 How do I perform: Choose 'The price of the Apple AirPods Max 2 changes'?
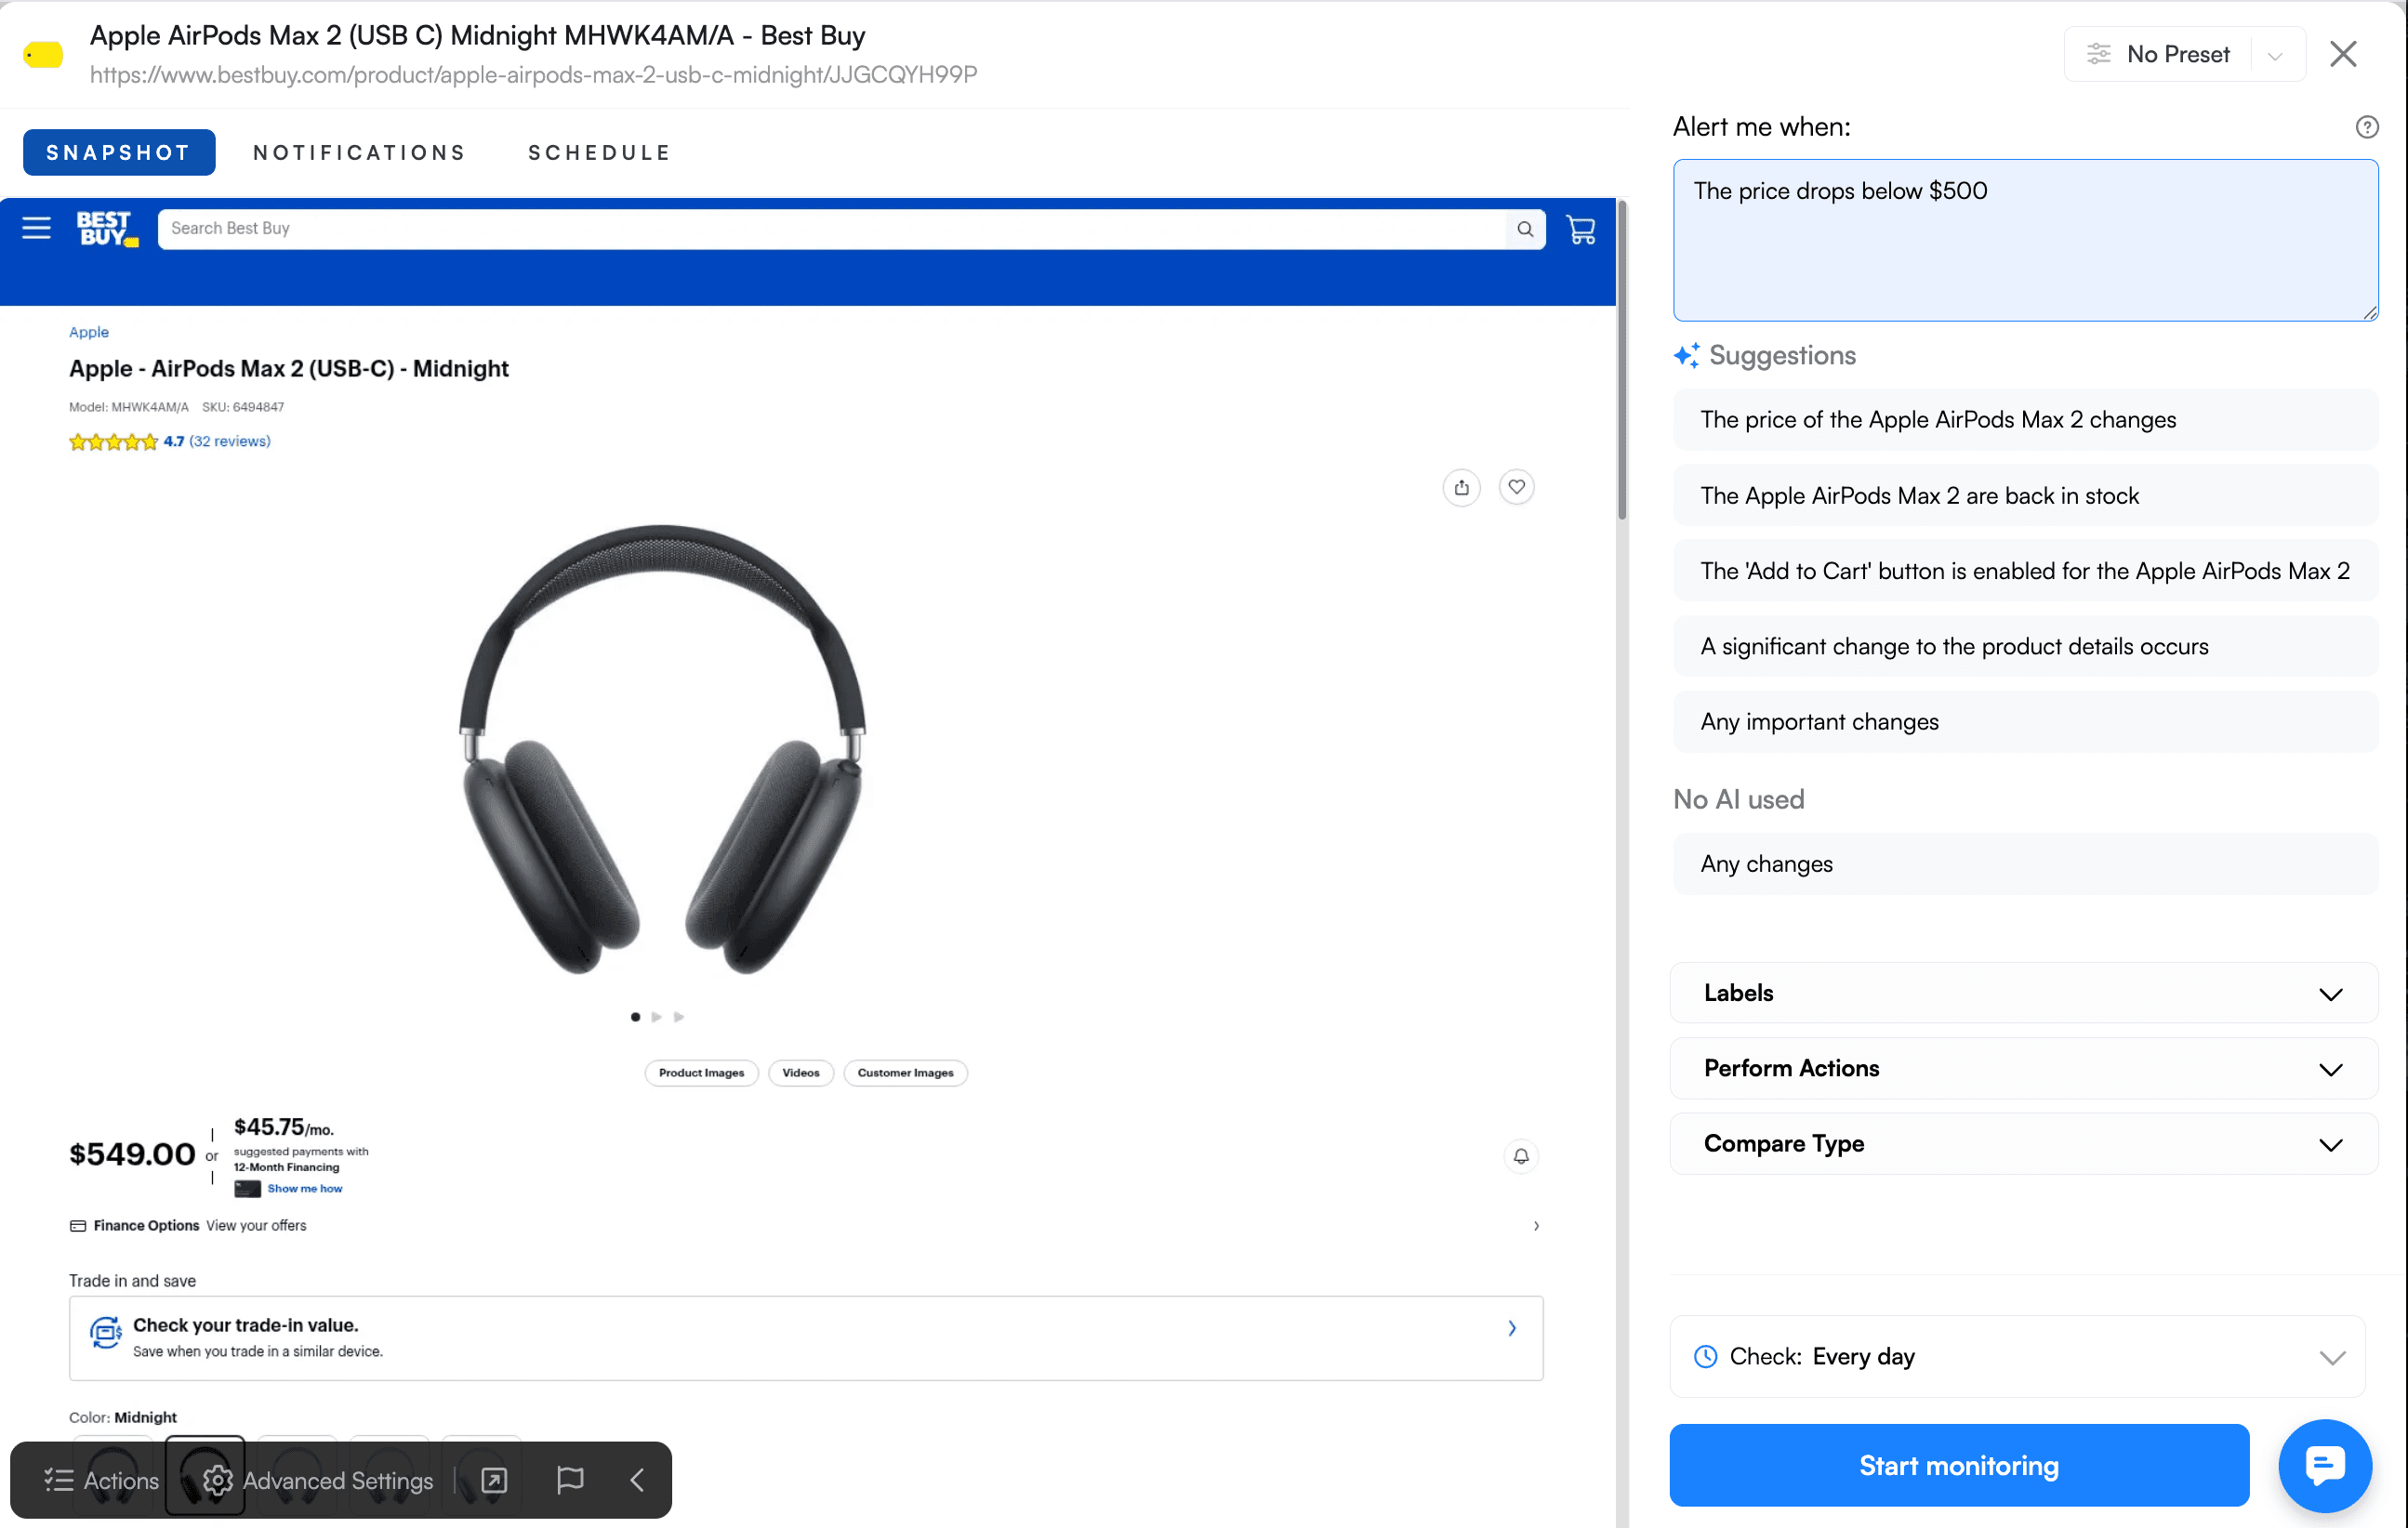[x=2025, y=420]
